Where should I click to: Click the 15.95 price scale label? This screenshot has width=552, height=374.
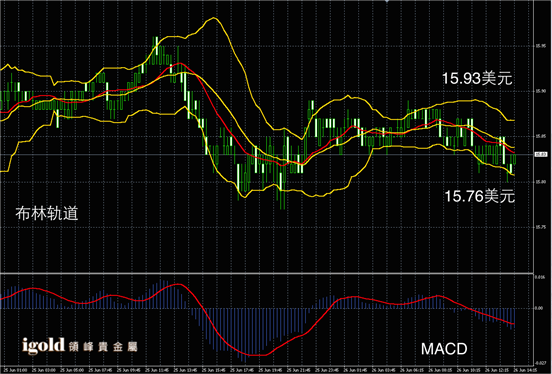point(540,46)
